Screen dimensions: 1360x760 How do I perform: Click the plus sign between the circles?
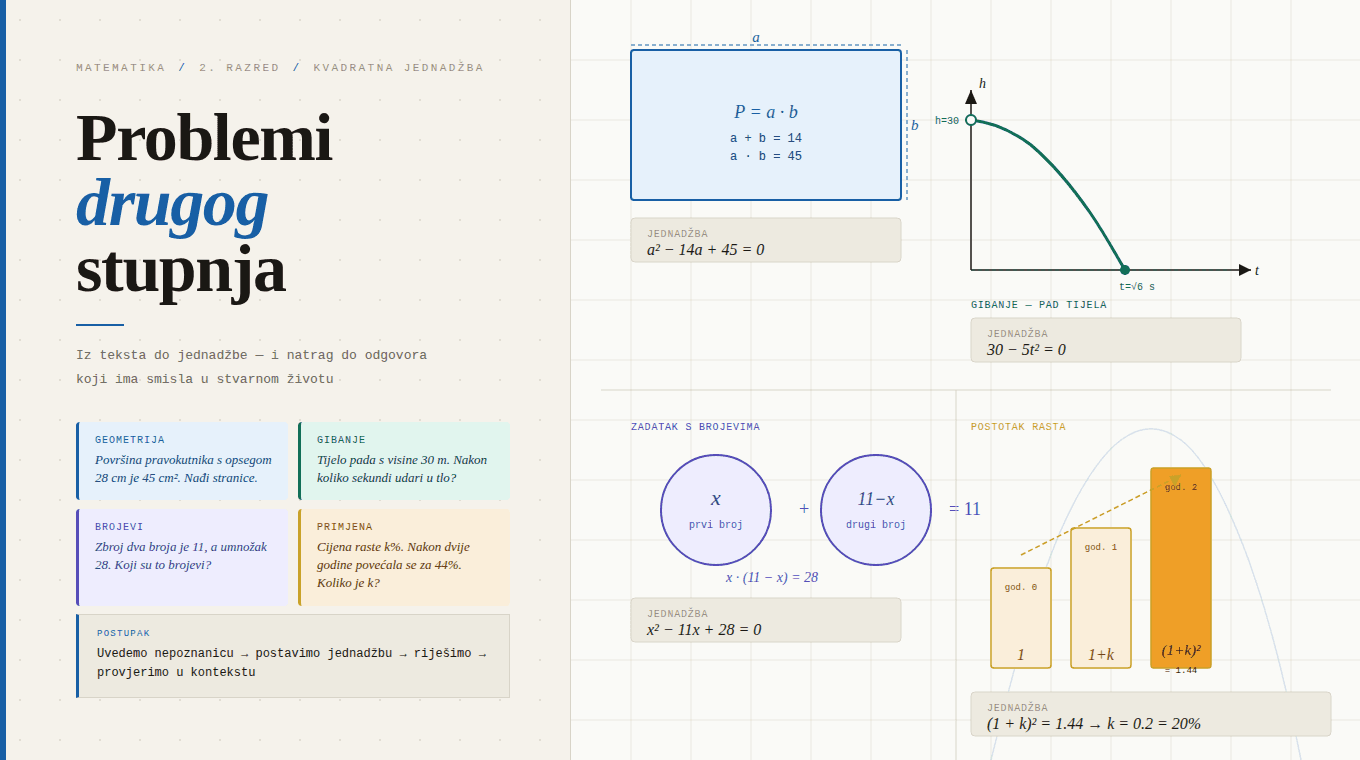click(x=804, y=509)
